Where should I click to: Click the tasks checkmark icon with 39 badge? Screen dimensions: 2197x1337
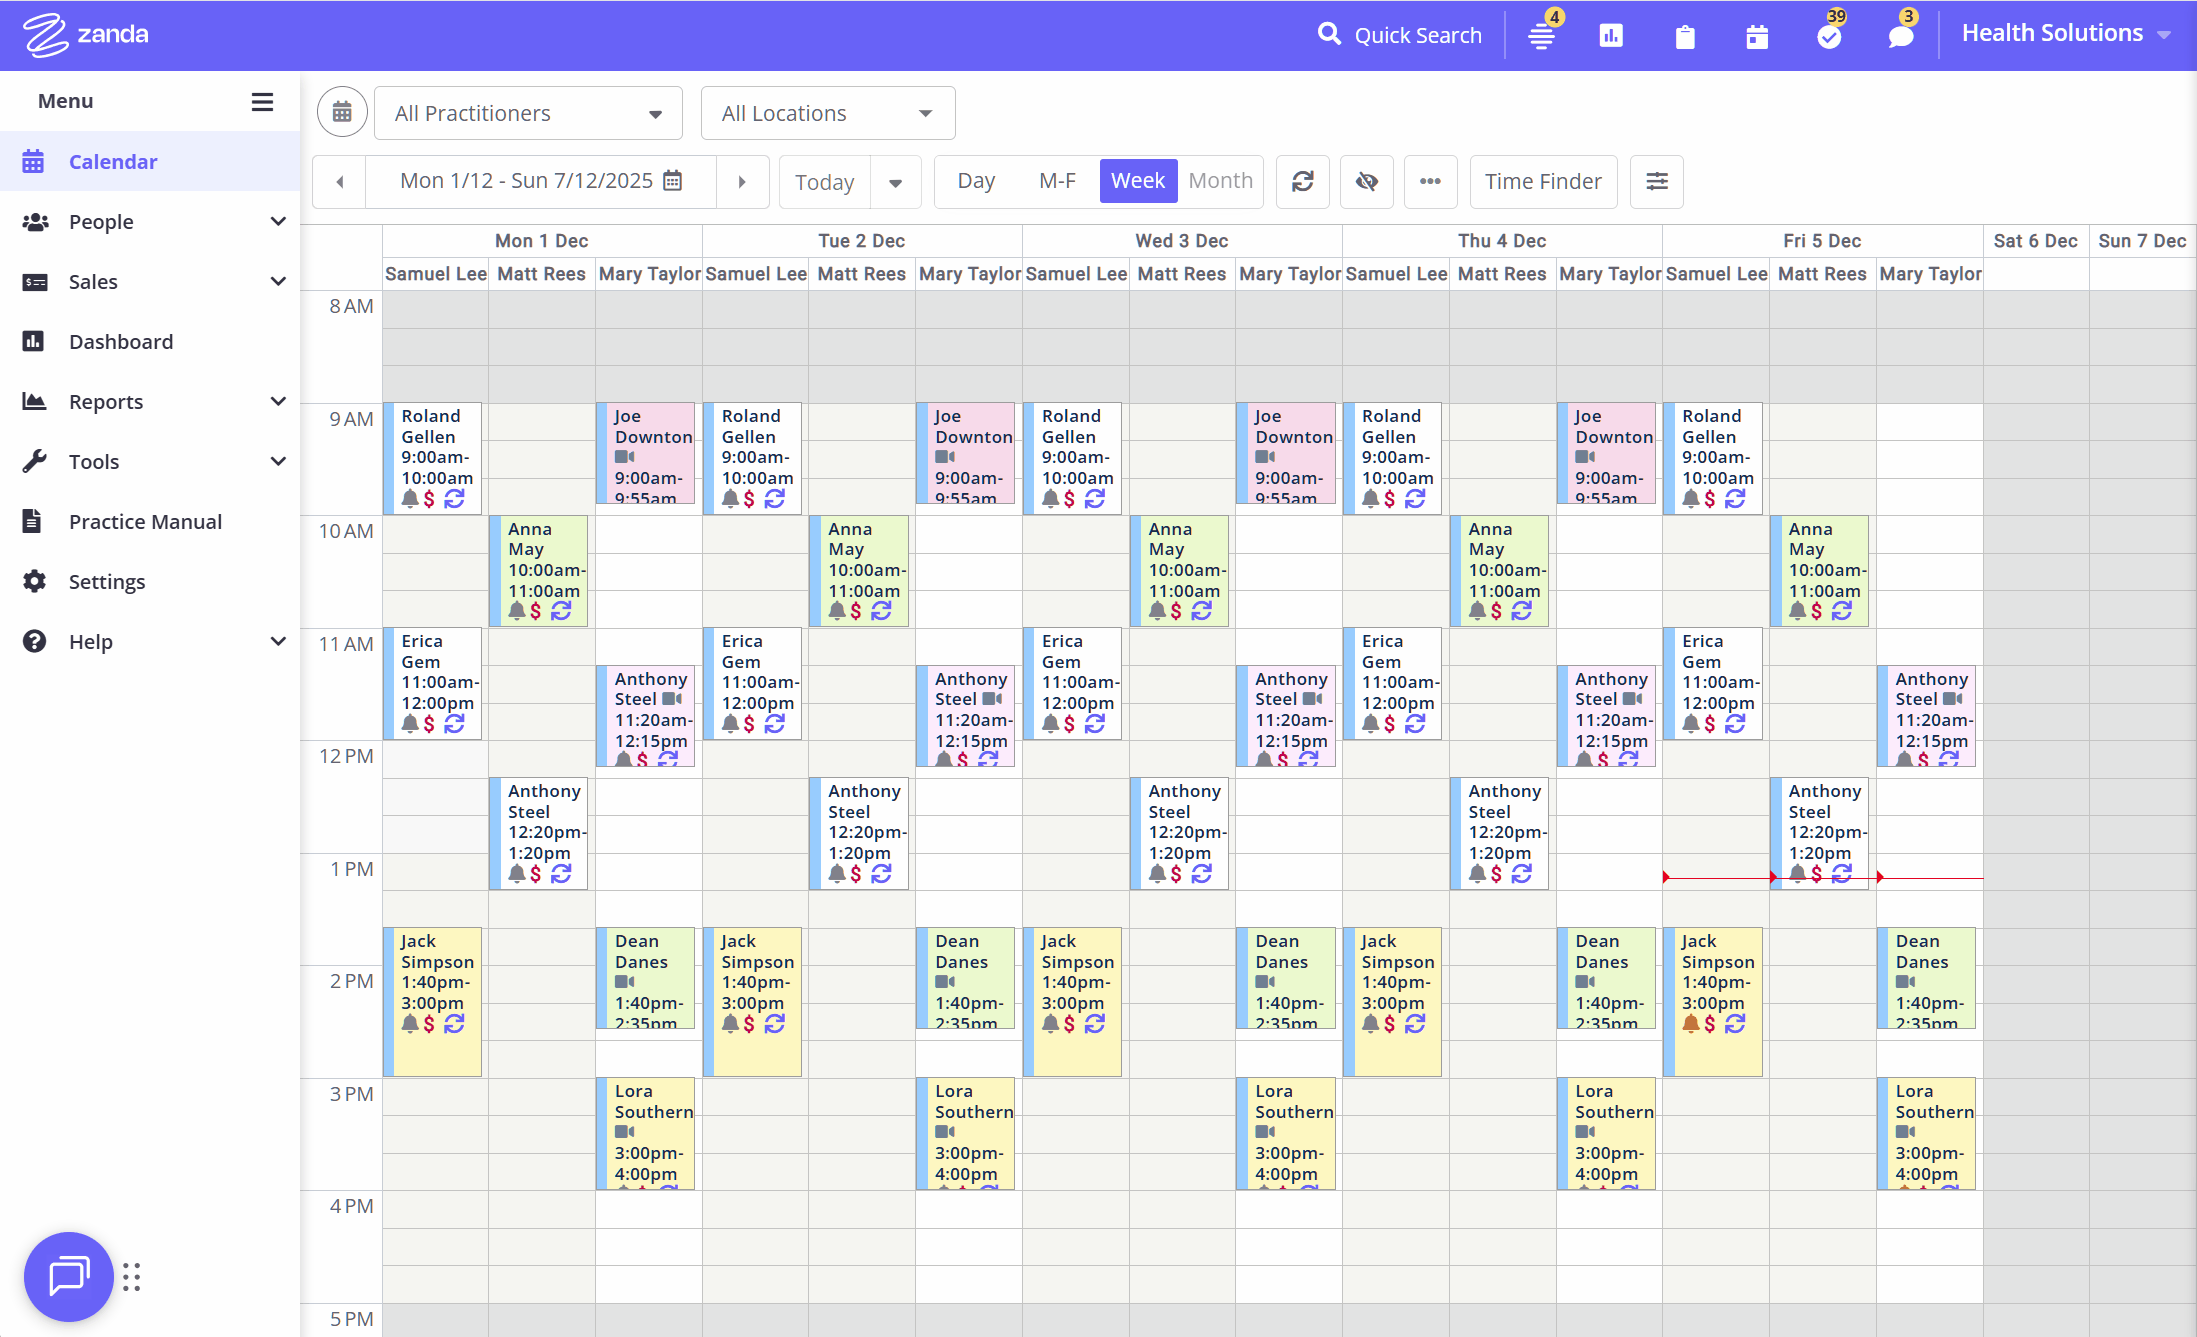pos(1829,36)
